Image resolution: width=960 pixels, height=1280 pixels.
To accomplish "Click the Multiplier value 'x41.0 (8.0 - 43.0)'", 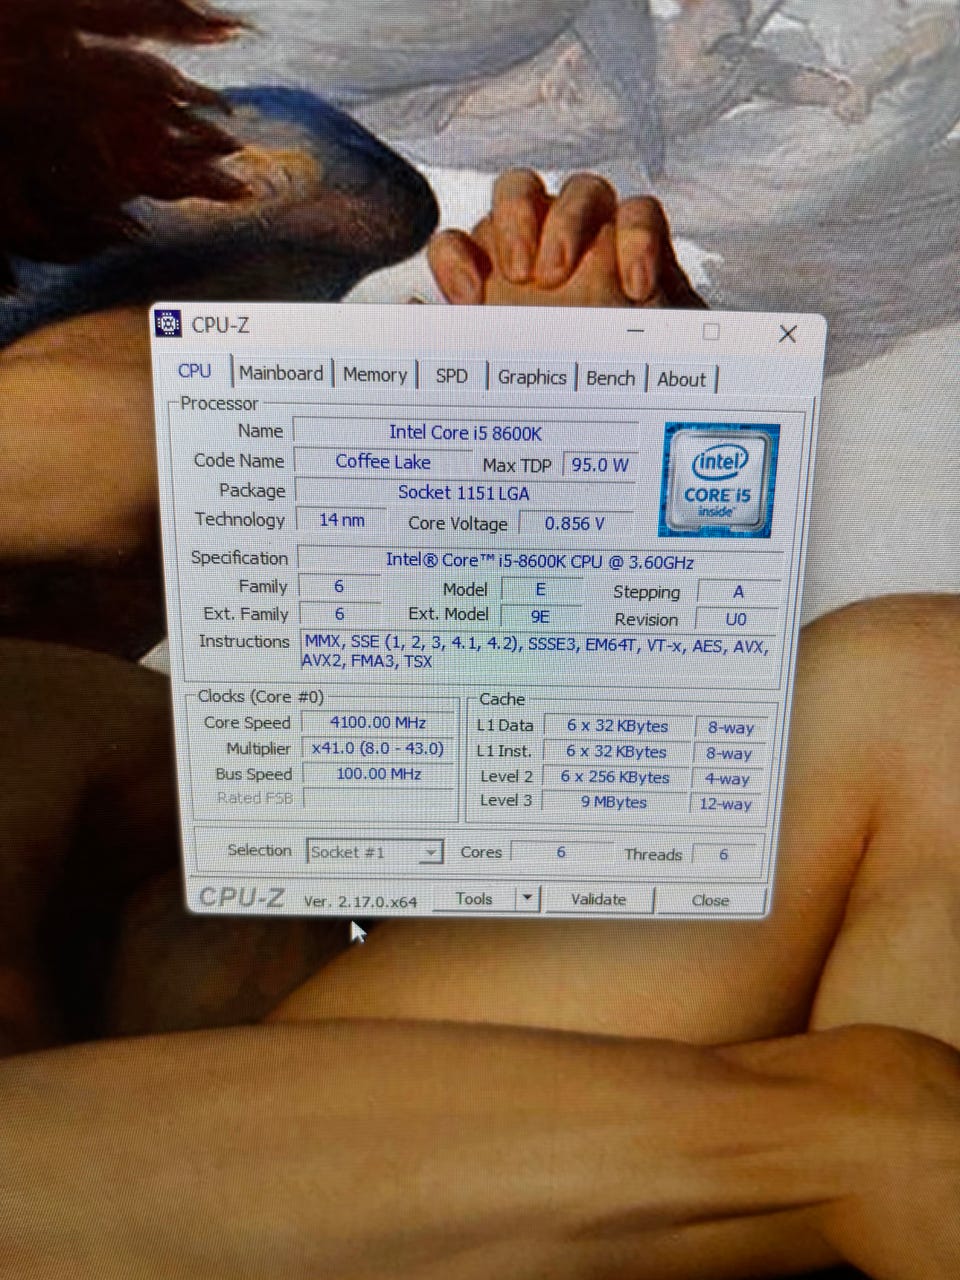I will point(378,748).
